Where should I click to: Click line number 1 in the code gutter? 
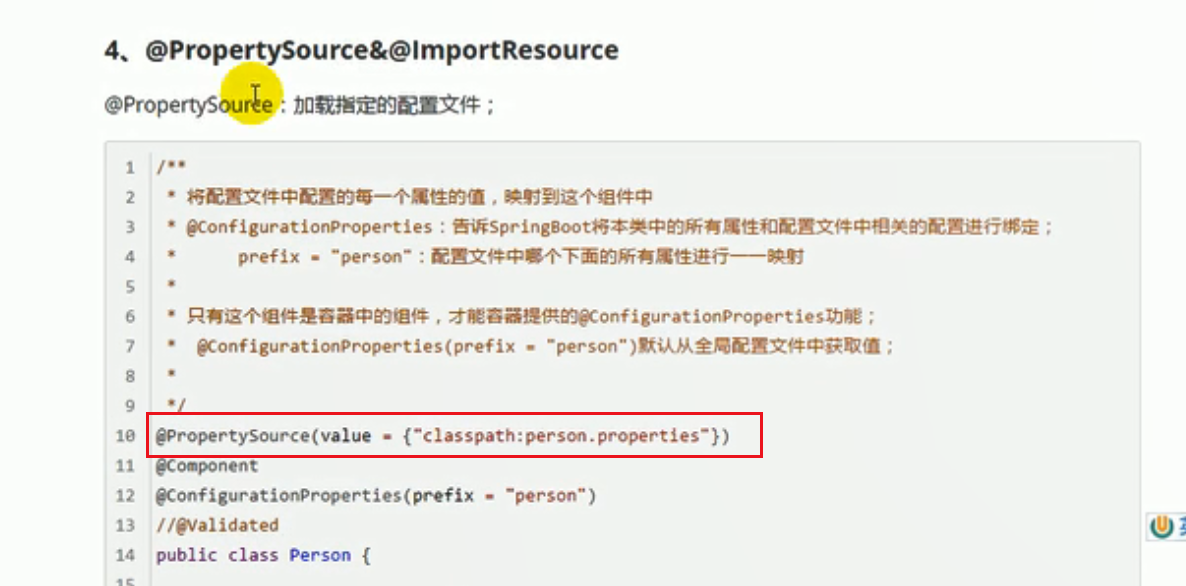click(130, 167)
